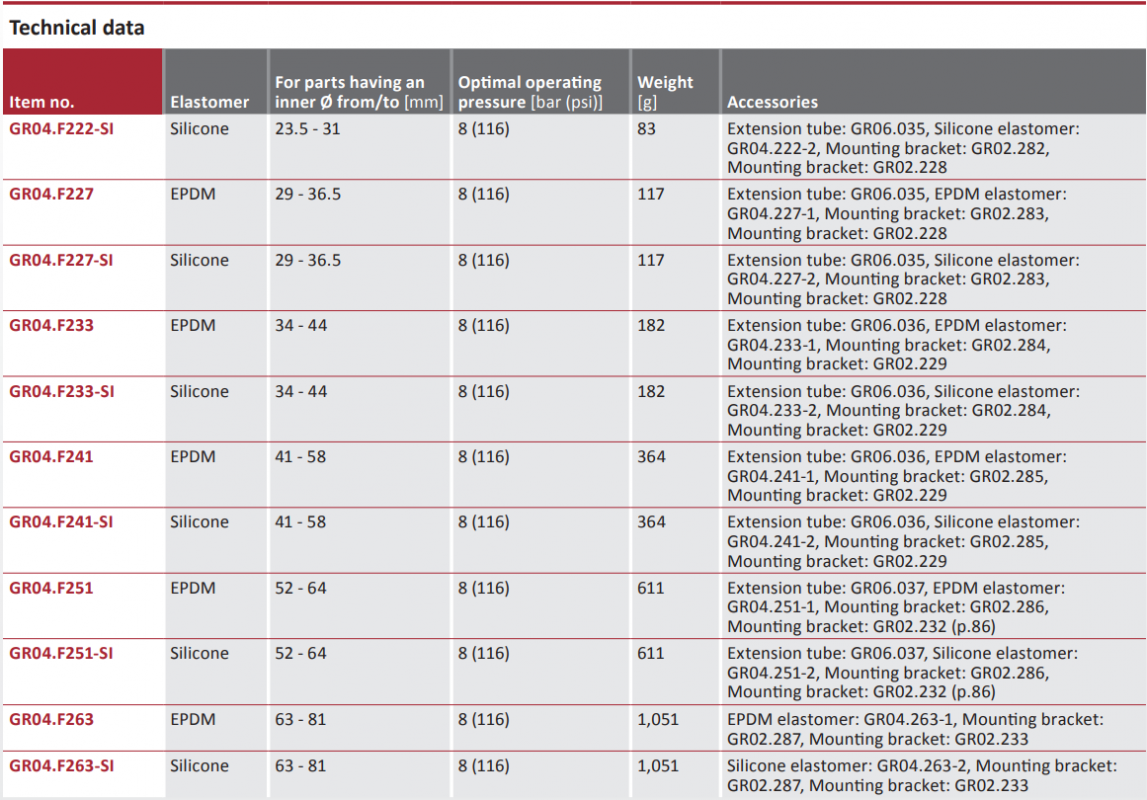Select item GR04.F241
This screenshot has height=800, width=1147.
51,456
